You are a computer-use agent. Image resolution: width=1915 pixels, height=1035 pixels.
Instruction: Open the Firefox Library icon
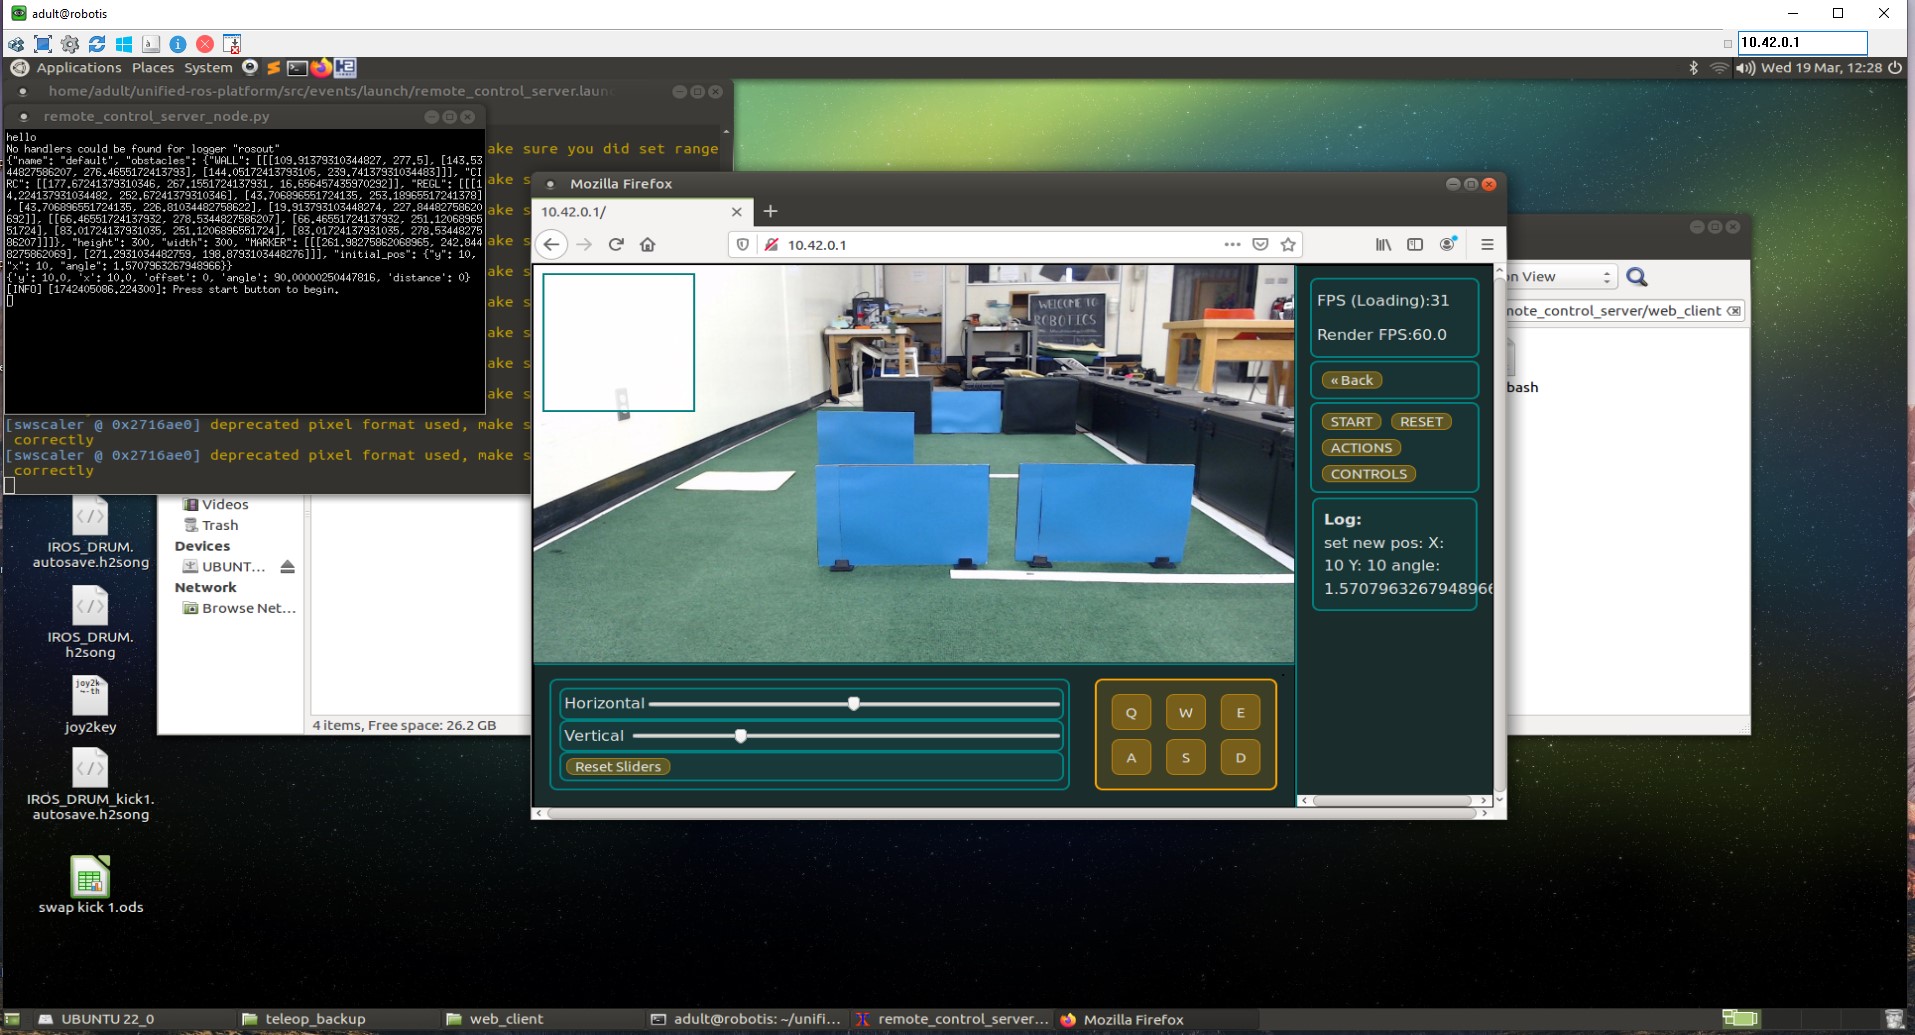(1383, 245)
